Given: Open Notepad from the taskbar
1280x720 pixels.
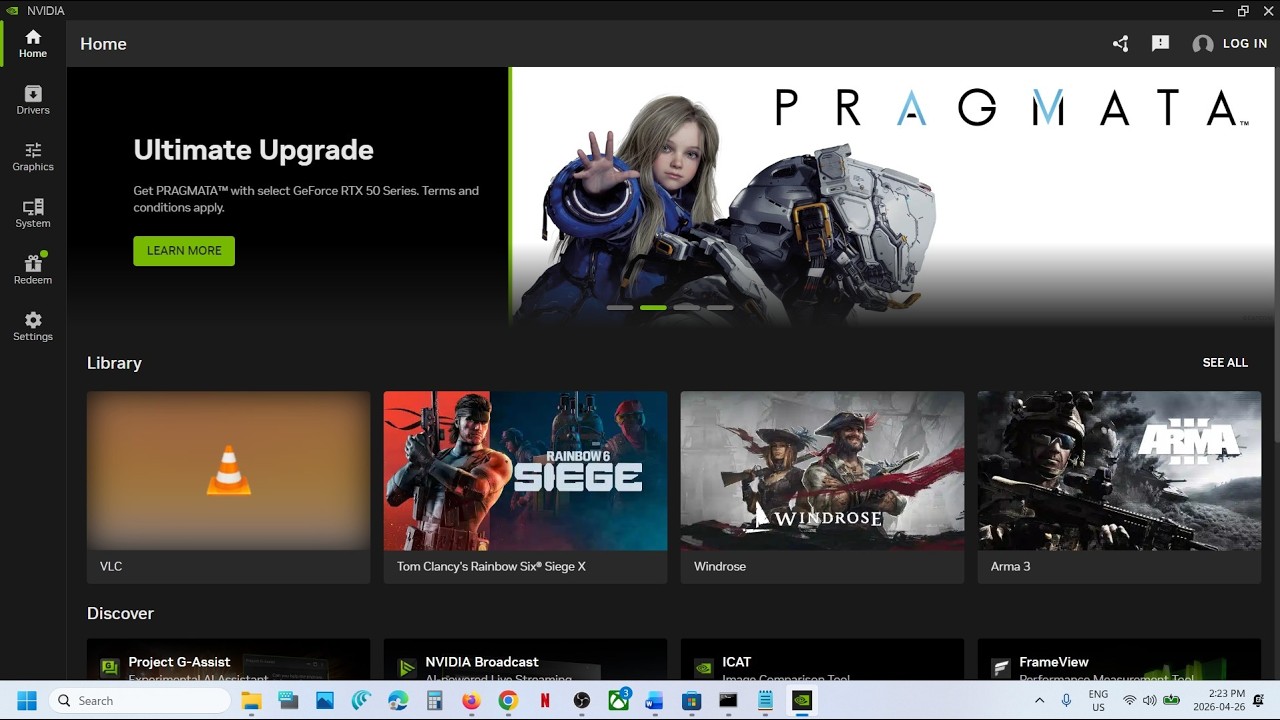Looking at the screenshot, I should [x=765, y=701].
